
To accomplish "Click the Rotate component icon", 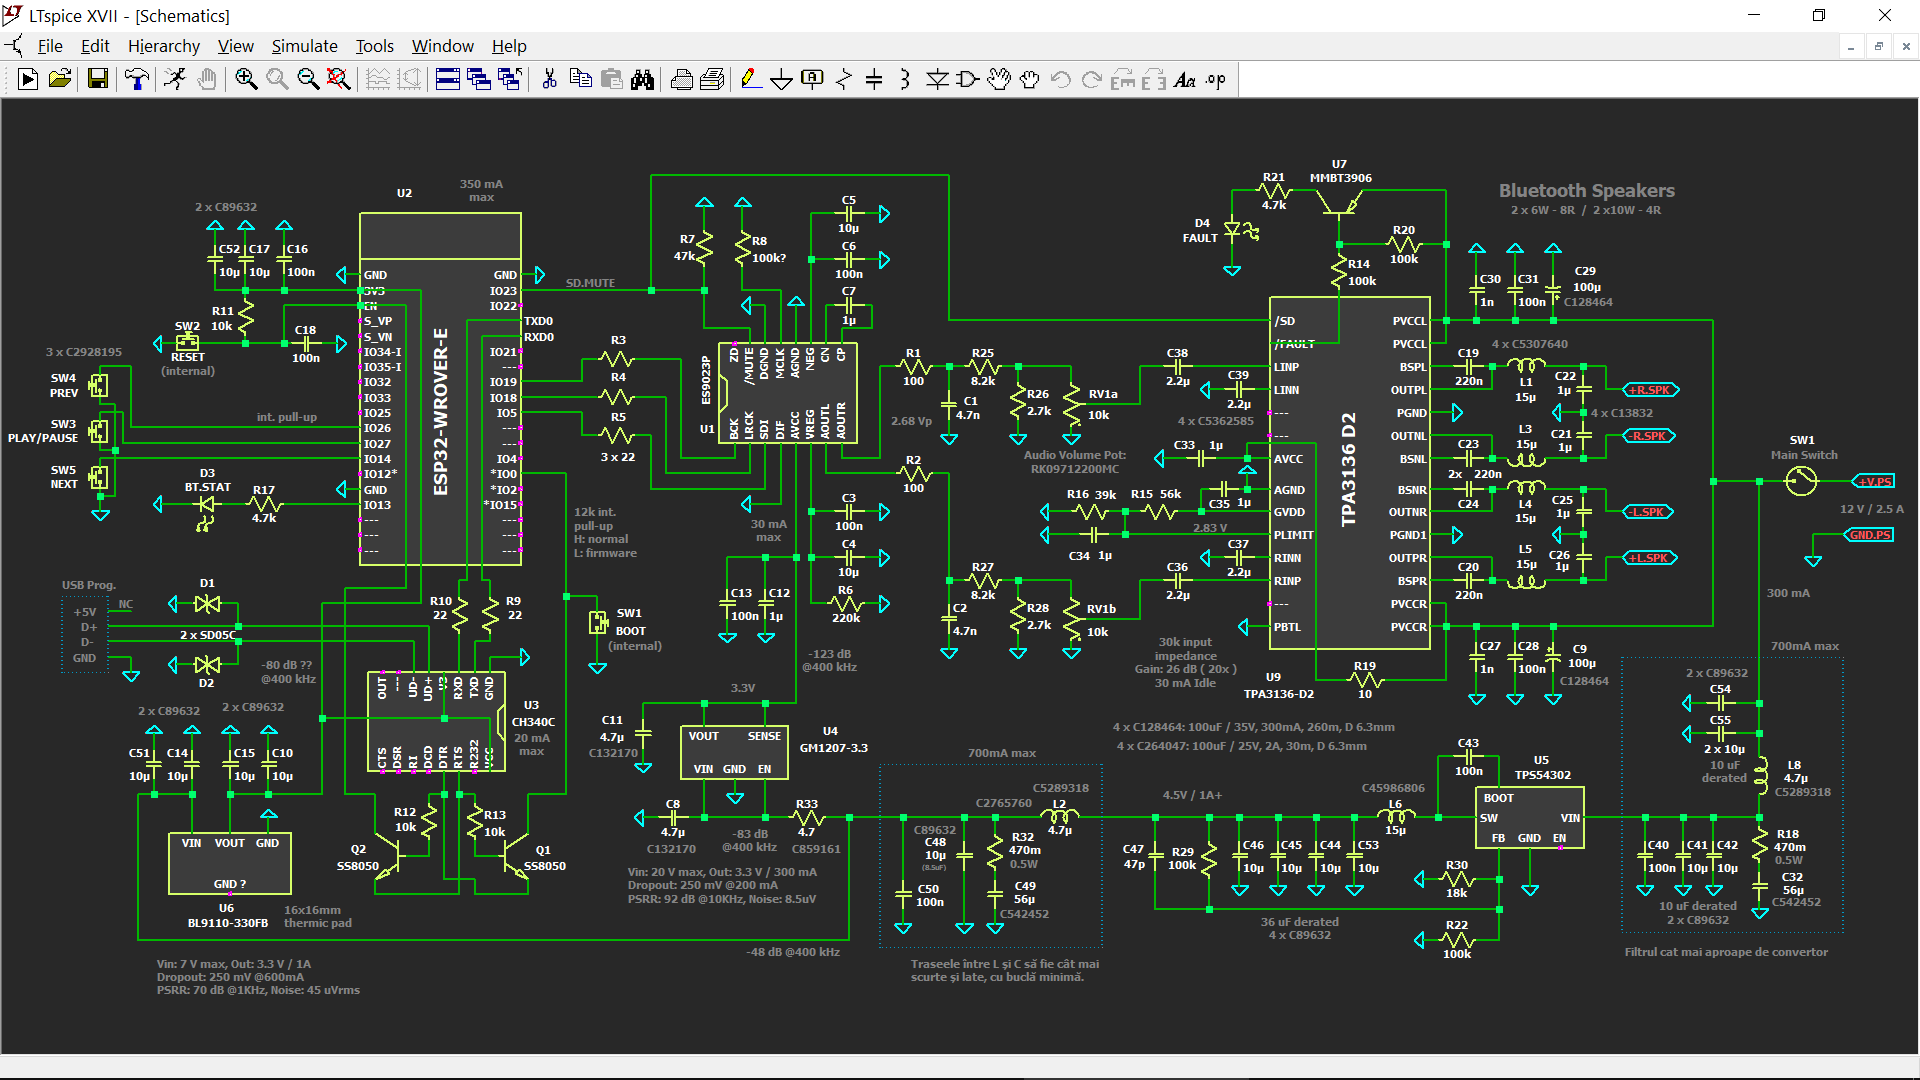I will pyautogui.click(x=1123, y=79).
